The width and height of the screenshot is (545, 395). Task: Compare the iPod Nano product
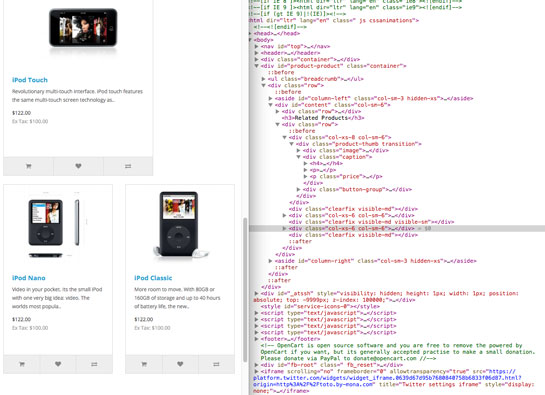point(94,364)
